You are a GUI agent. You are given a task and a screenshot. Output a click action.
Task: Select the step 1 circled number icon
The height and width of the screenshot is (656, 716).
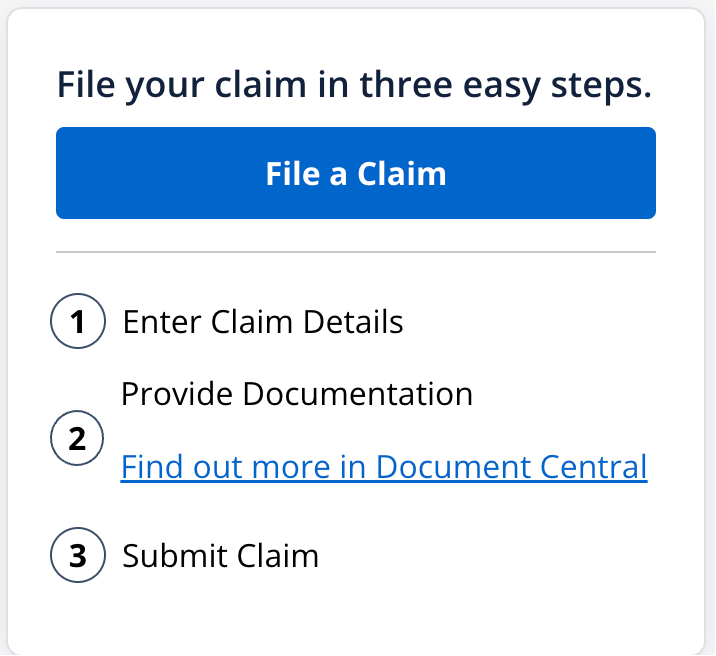pos(77,322)
